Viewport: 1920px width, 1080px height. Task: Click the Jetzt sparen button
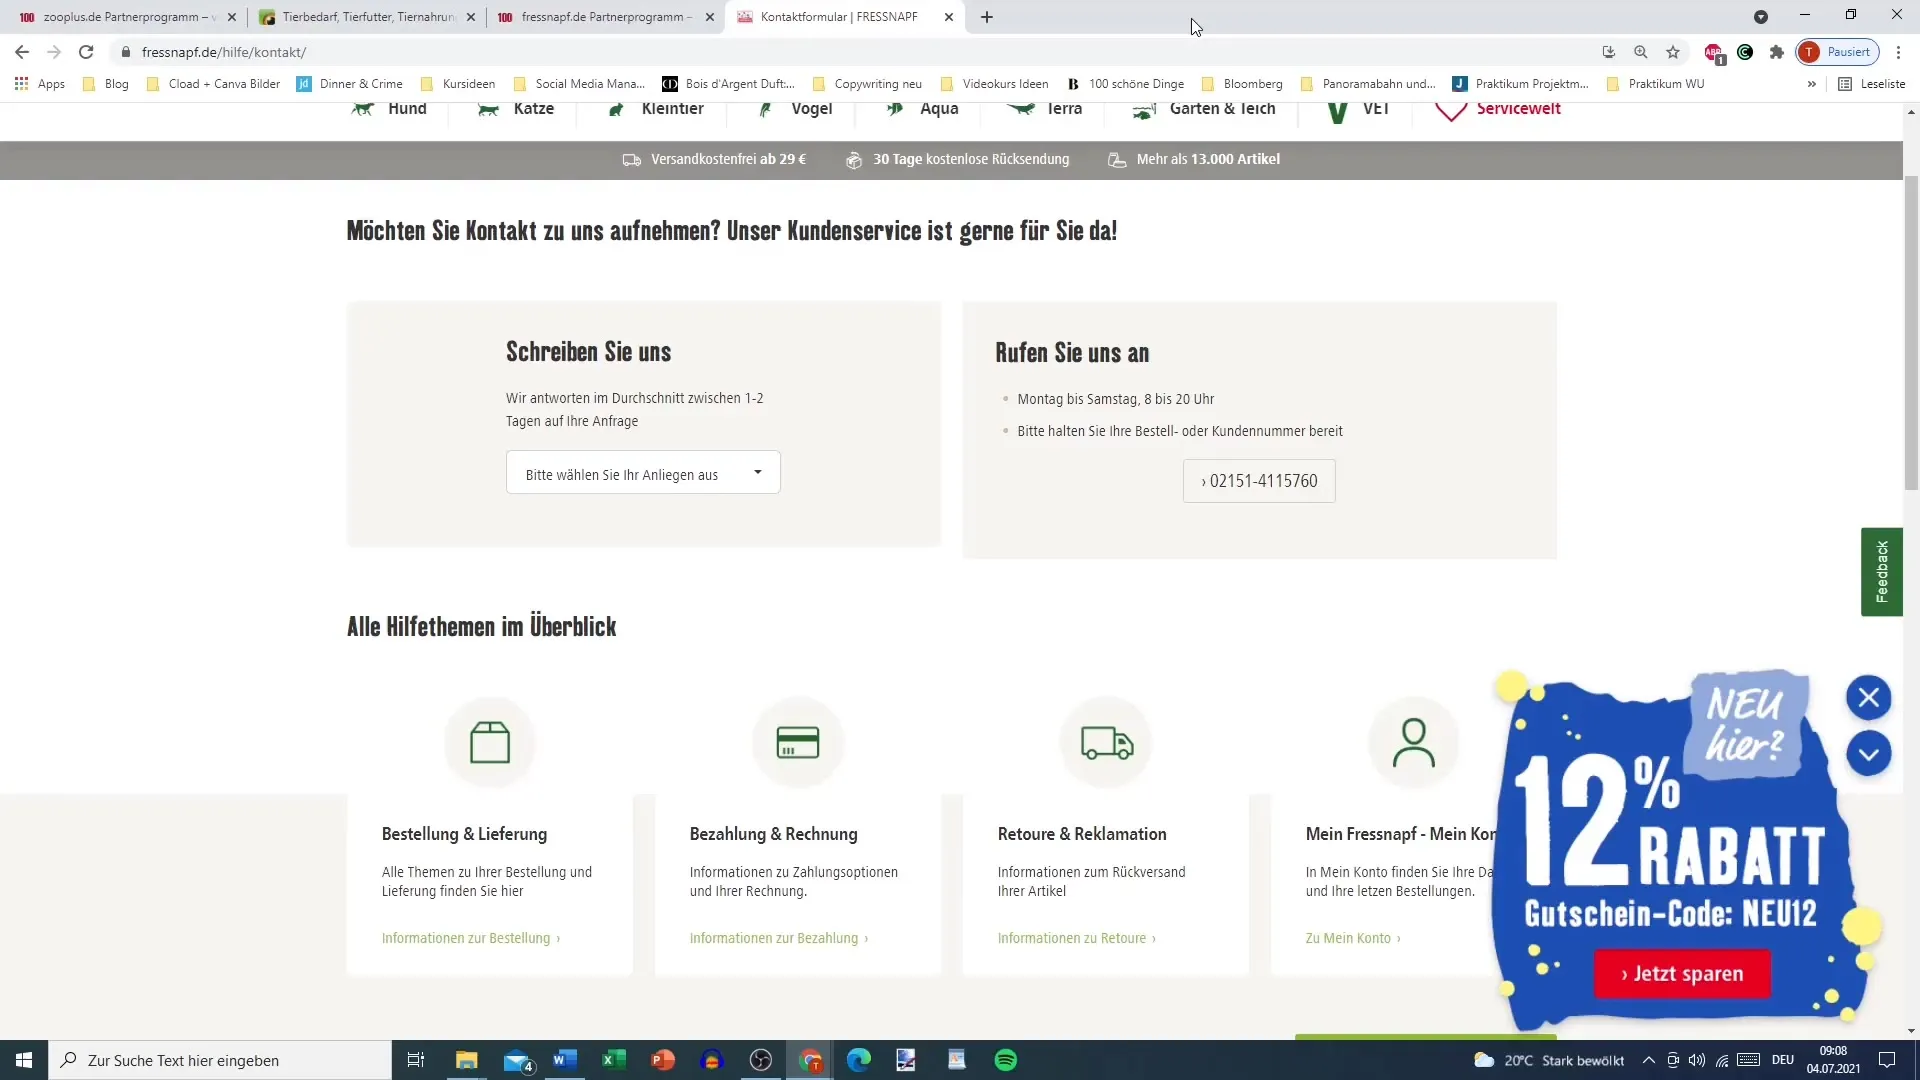click(1682, 974)
